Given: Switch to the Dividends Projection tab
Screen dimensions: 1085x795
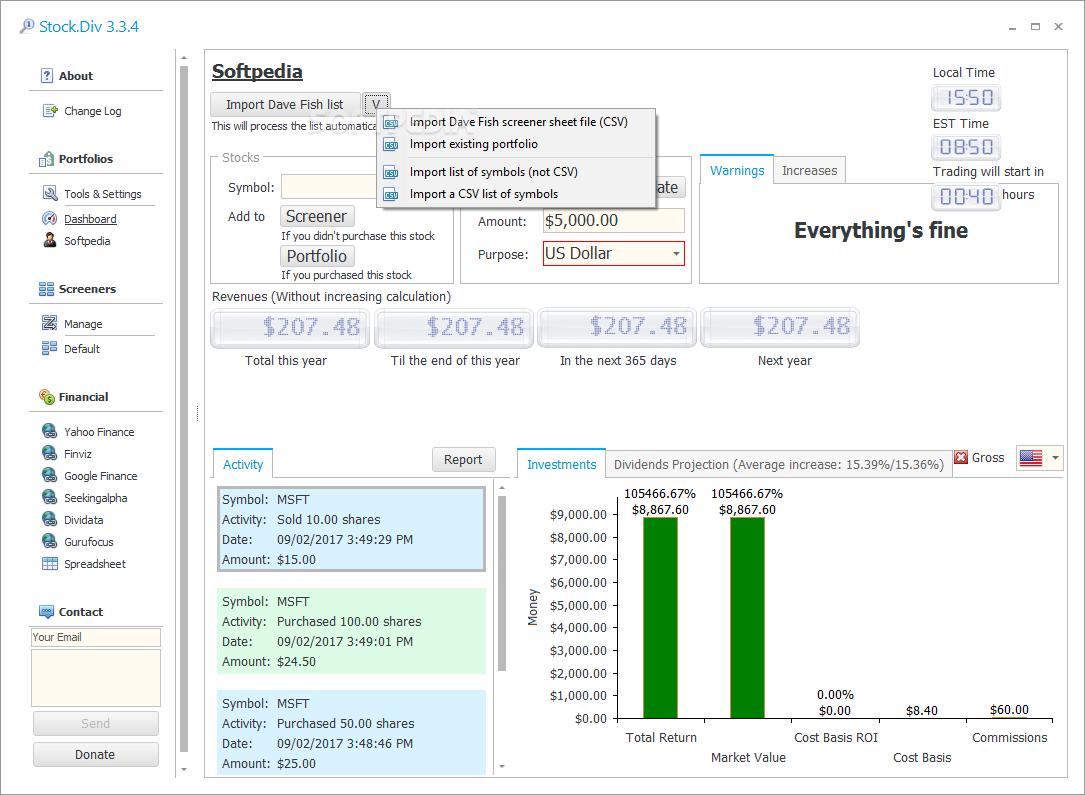Looking at the screenshot, I should tap(778, 464).
